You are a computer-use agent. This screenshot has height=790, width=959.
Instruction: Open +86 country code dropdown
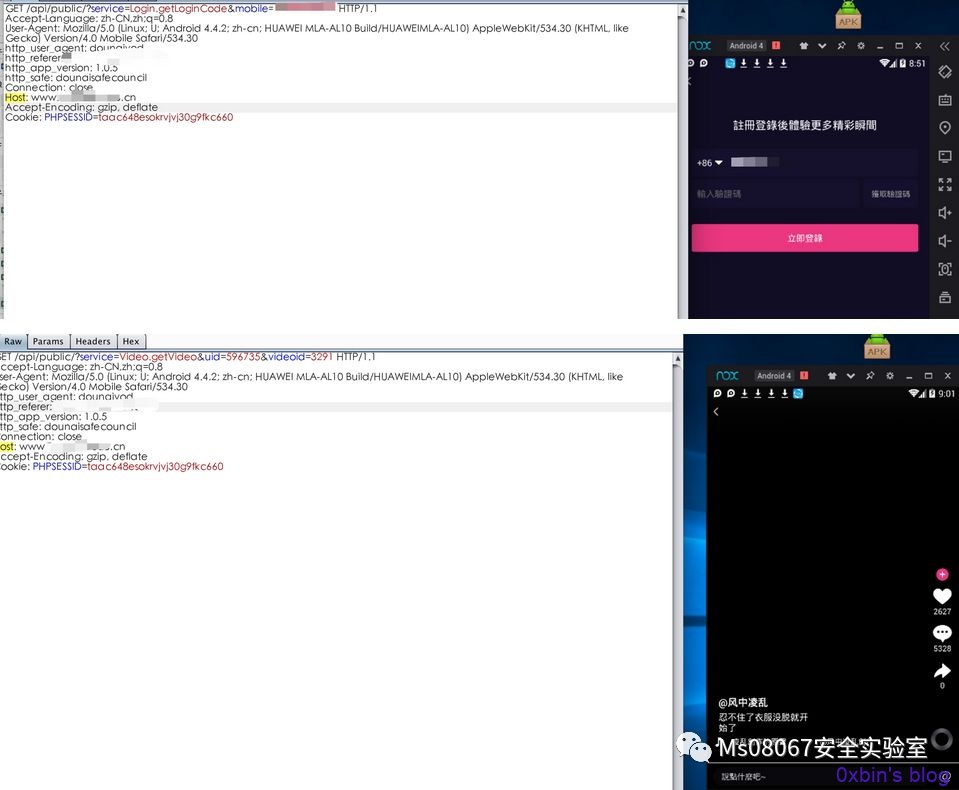tap(709, 163)
